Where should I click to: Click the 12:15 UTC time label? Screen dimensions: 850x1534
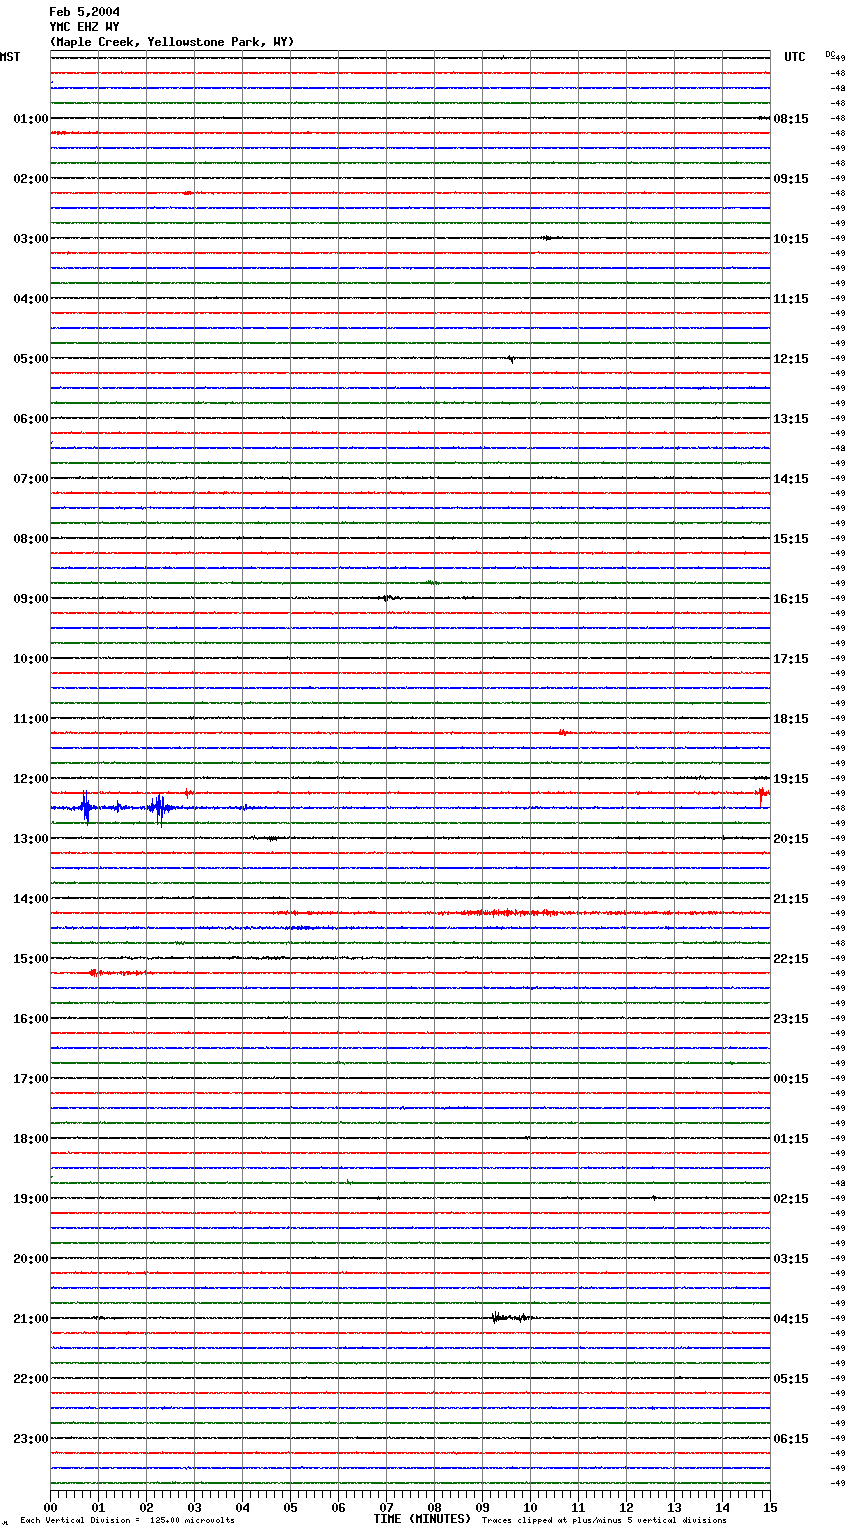click(791, 359)
